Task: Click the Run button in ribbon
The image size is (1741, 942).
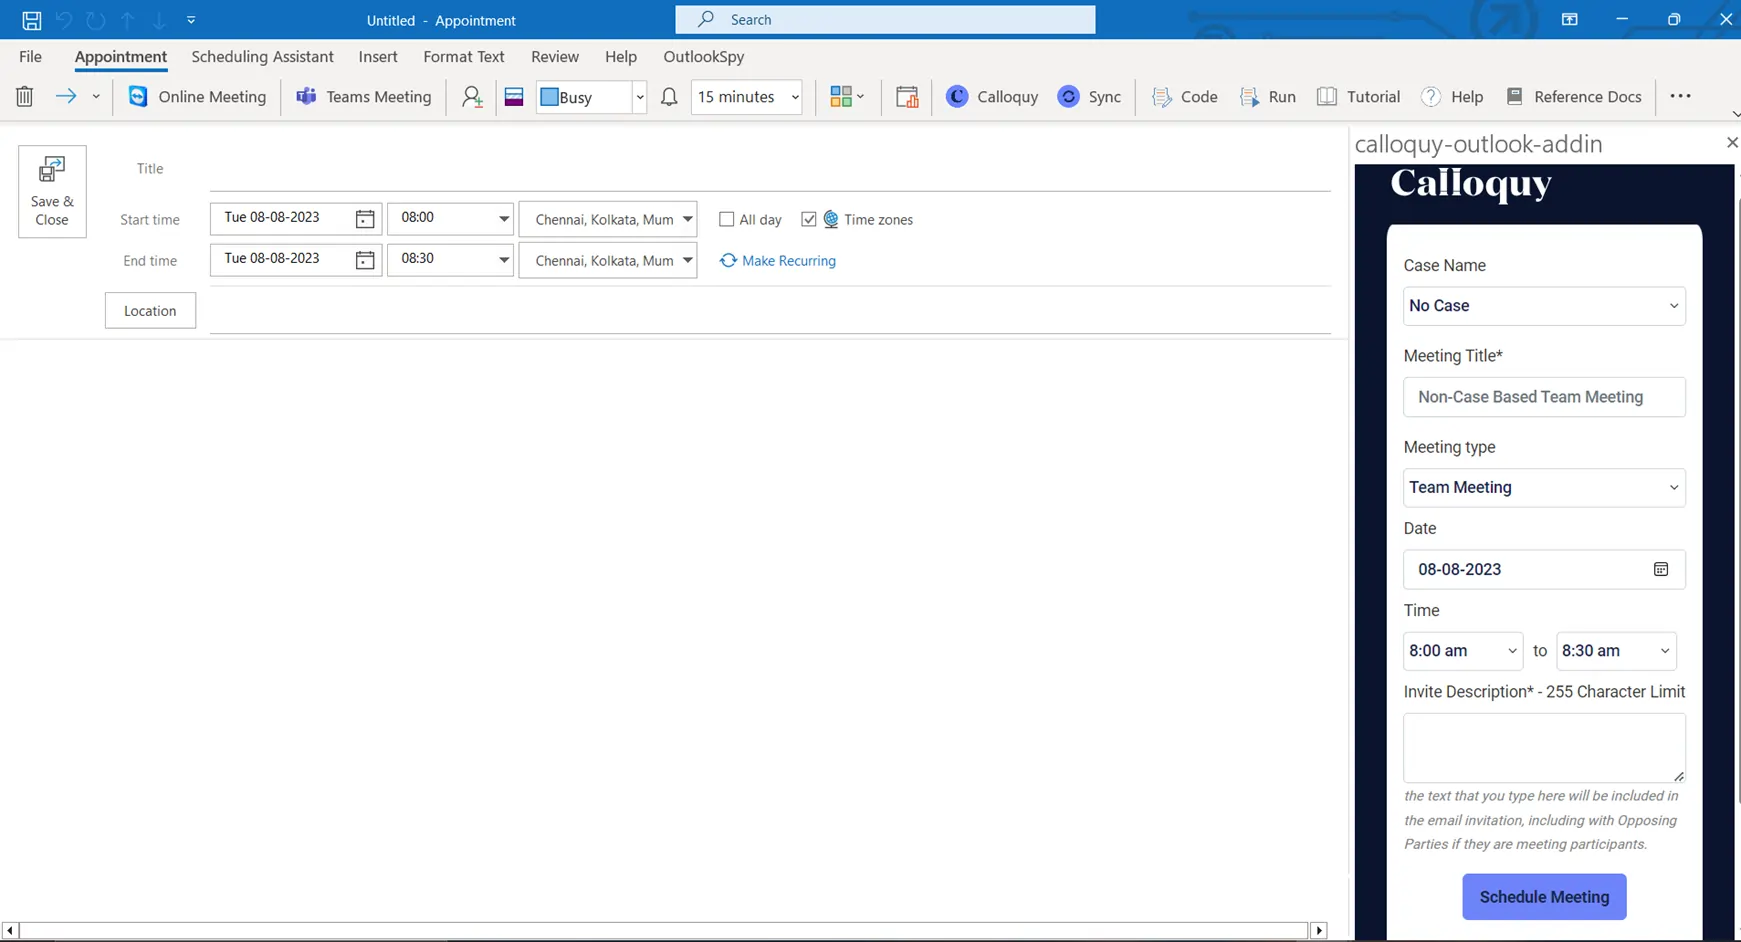Action: (x=1268, y=97)
